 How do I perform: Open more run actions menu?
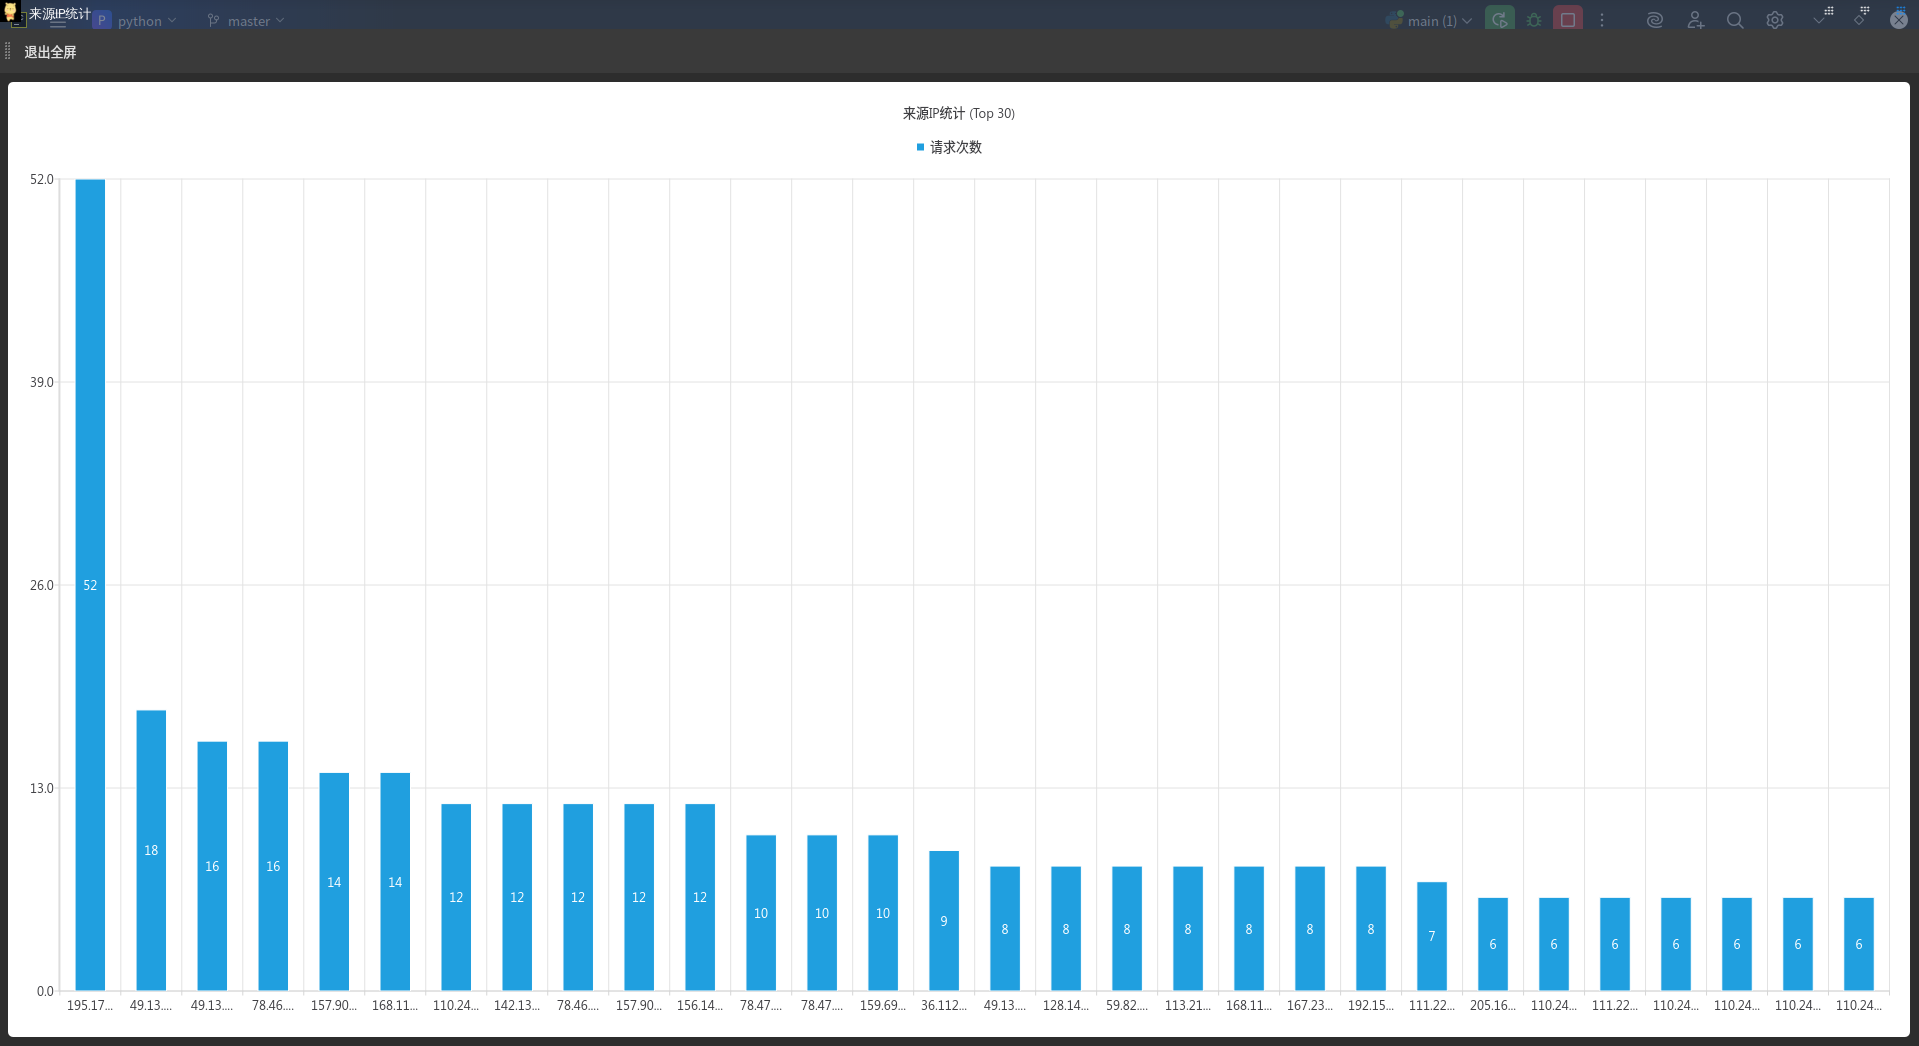(1602, 20)
